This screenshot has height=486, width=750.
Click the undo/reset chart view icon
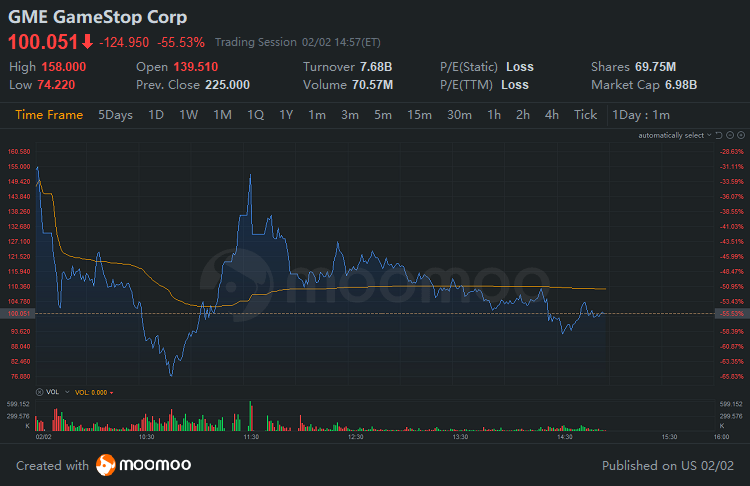click(x=719, y=135)
